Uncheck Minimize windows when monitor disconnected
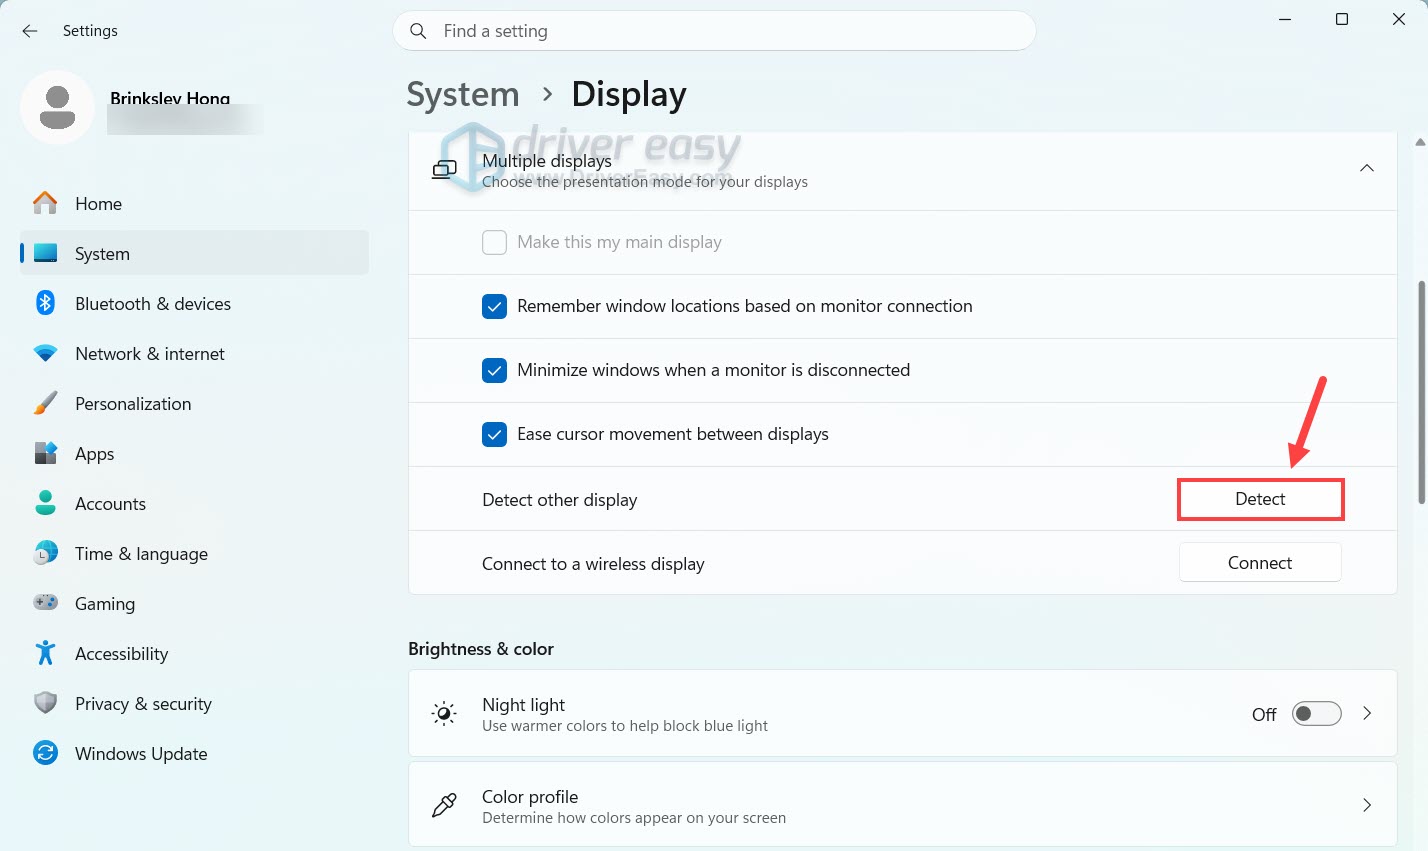 [494, 370]
